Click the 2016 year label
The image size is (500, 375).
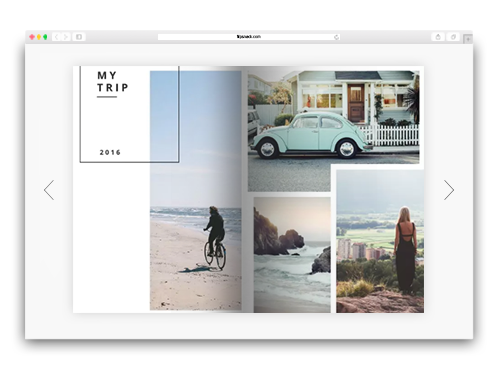point(110,152)
